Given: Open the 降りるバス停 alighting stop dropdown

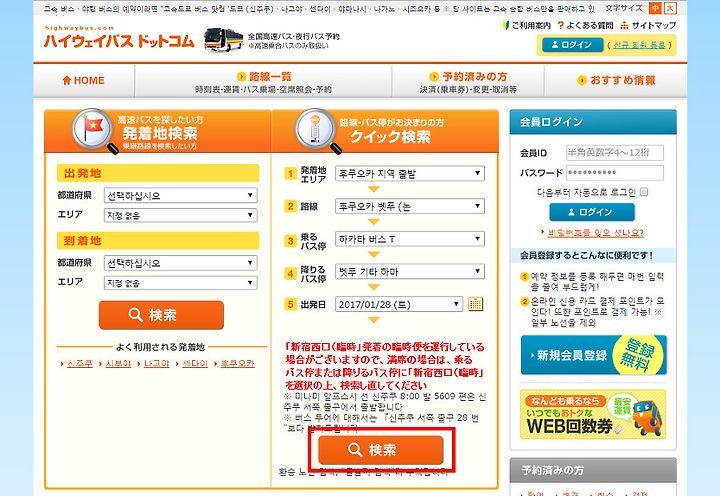Looking at the screenshot, I should pyautogui.click(x=410, y=271).
